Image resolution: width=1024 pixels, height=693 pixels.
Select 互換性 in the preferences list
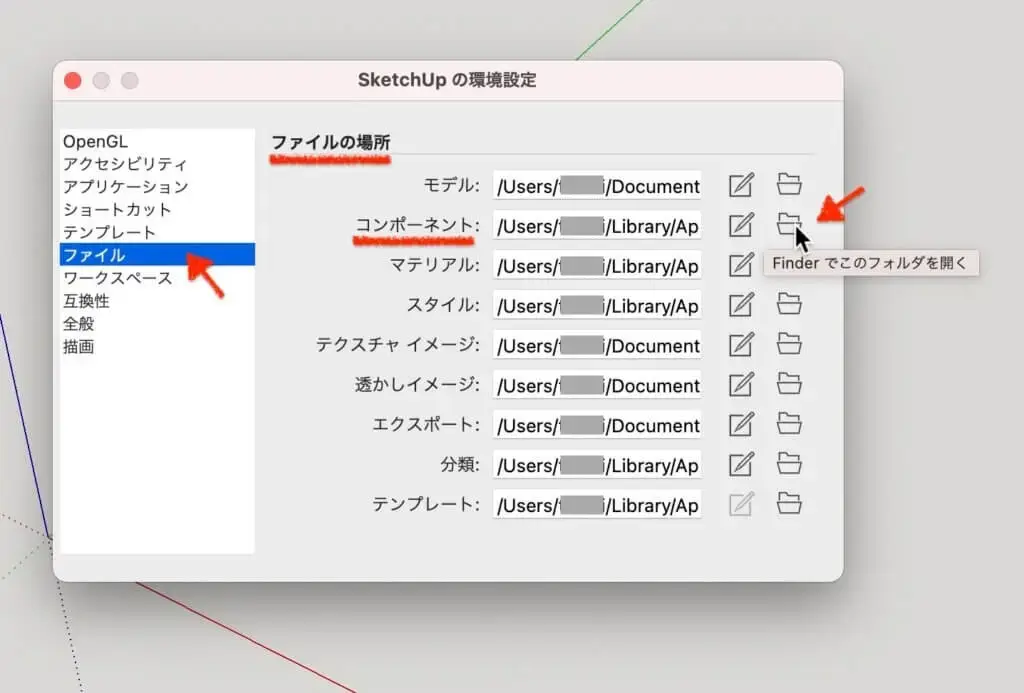(157, 301)
